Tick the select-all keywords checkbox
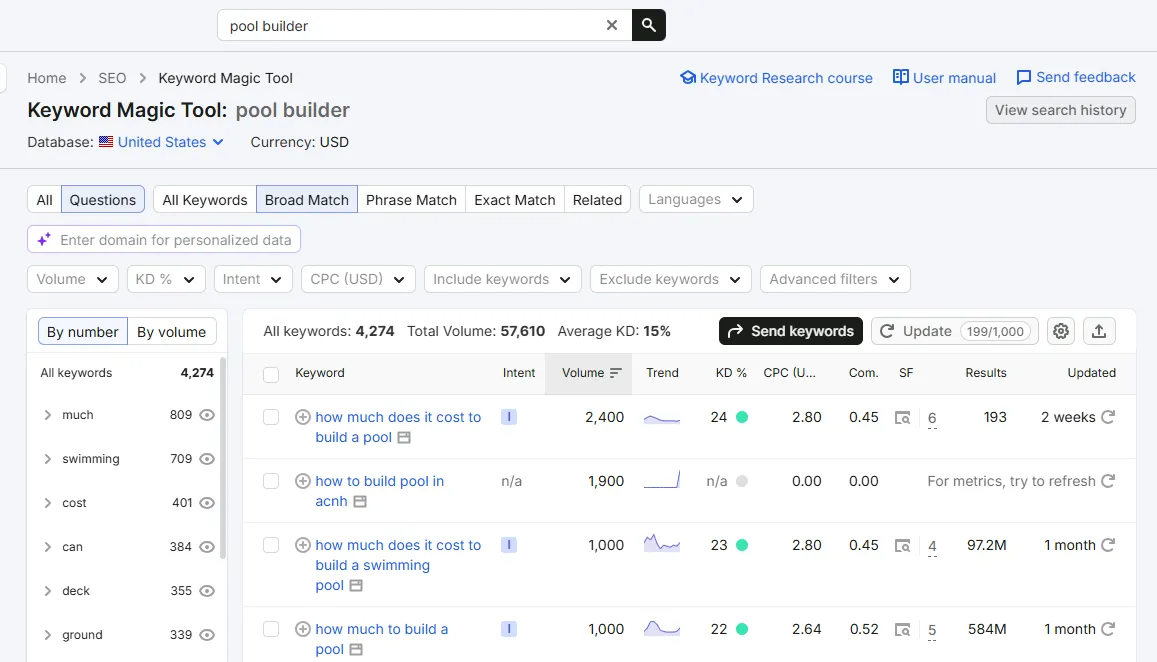 click(x=271, y=374)
